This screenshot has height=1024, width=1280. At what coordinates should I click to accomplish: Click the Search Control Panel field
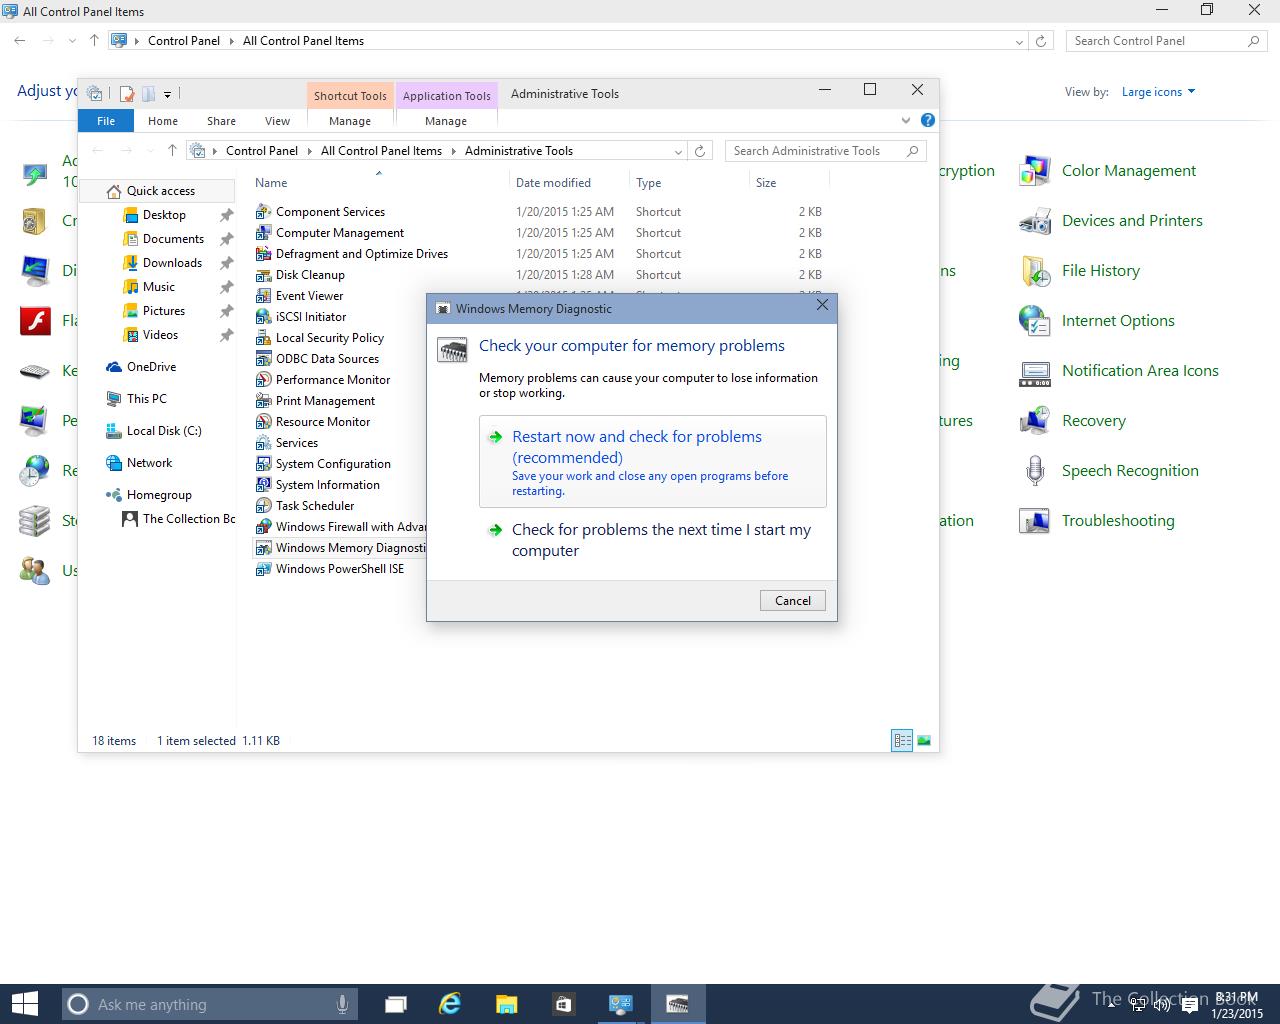(1165, 41)
